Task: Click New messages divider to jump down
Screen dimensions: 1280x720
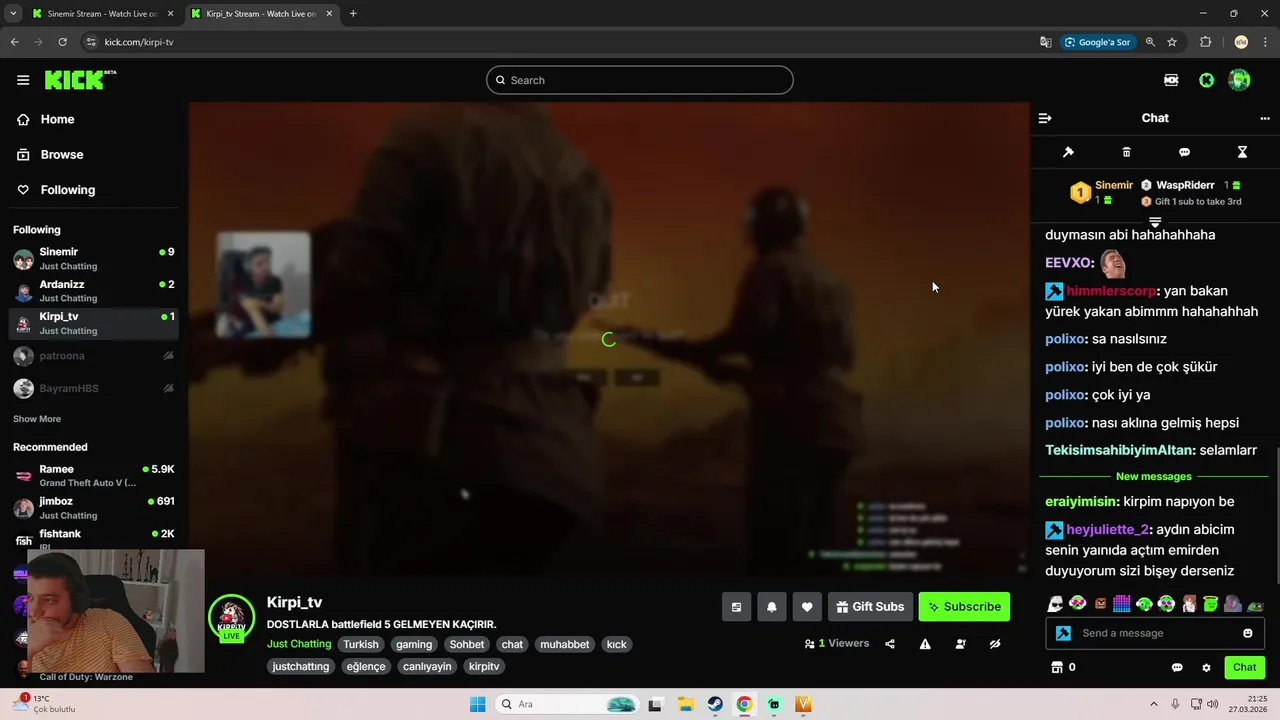Action: tap(1154, 476)
